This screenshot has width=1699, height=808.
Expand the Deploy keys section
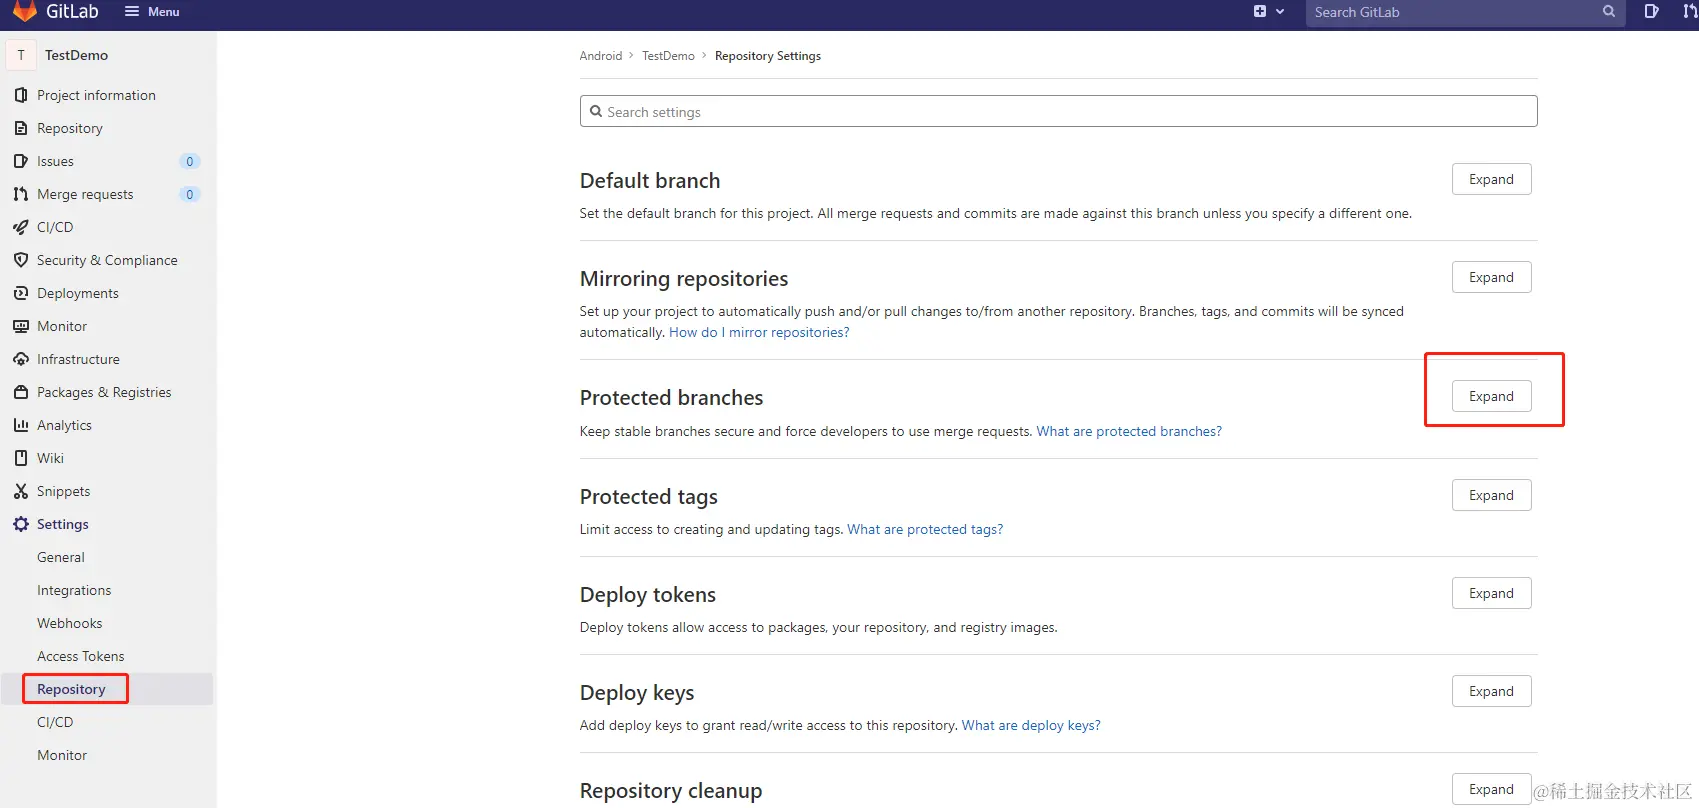point(1491,692)
